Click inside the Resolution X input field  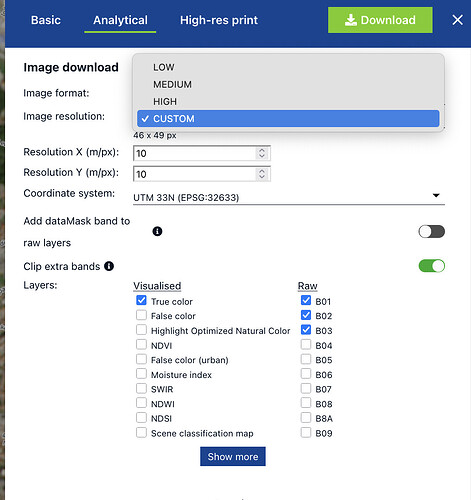pyautogui.click(x=195, y=153)
